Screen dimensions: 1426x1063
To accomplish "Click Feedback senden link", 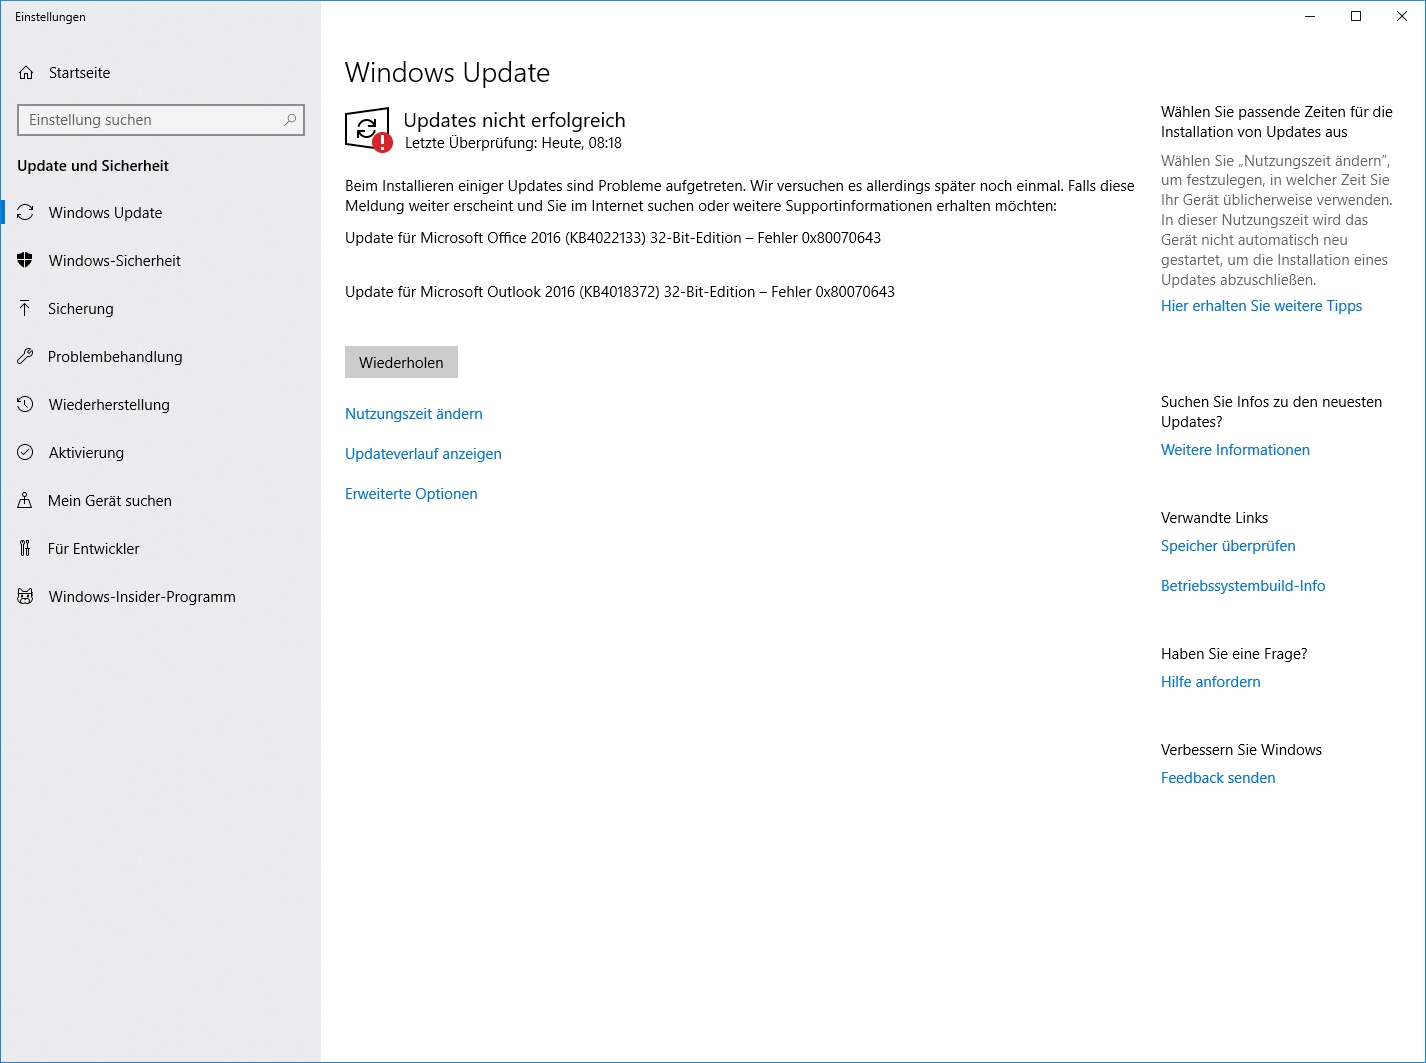I will click(x=1218, y=778).
